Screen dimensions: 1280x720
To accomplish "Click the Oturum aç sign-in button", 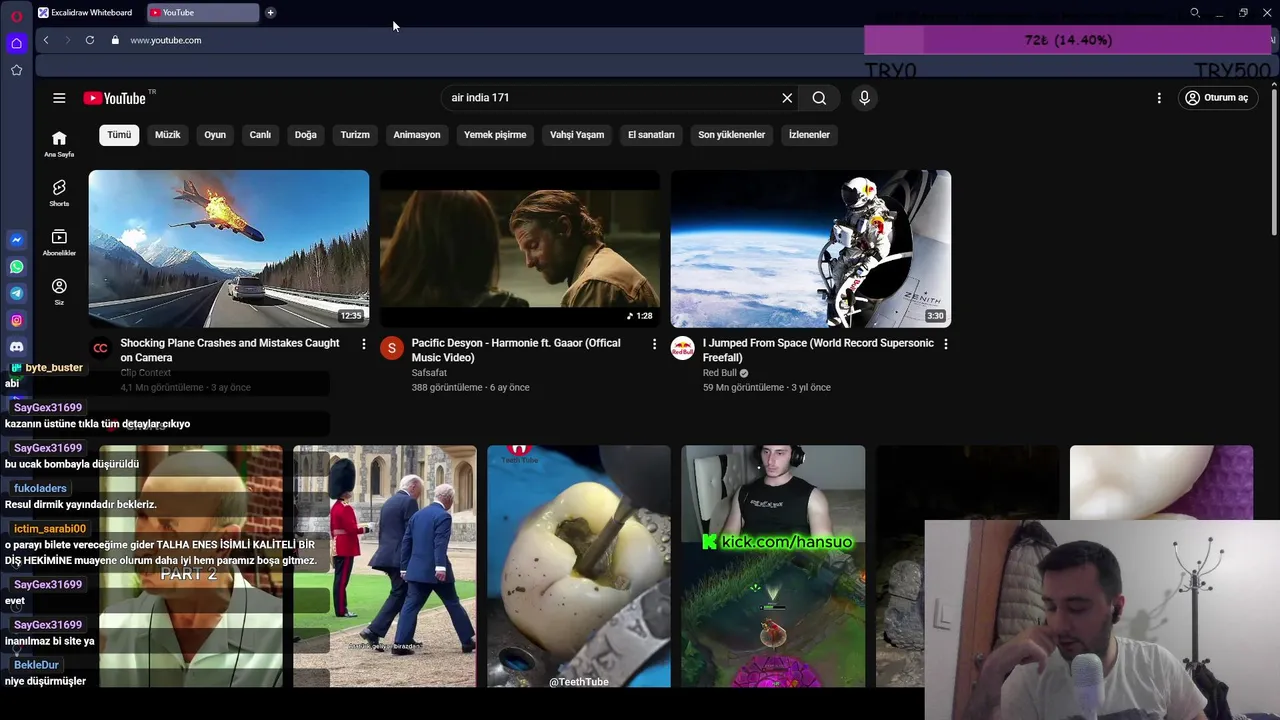I will coord(1217,98).
